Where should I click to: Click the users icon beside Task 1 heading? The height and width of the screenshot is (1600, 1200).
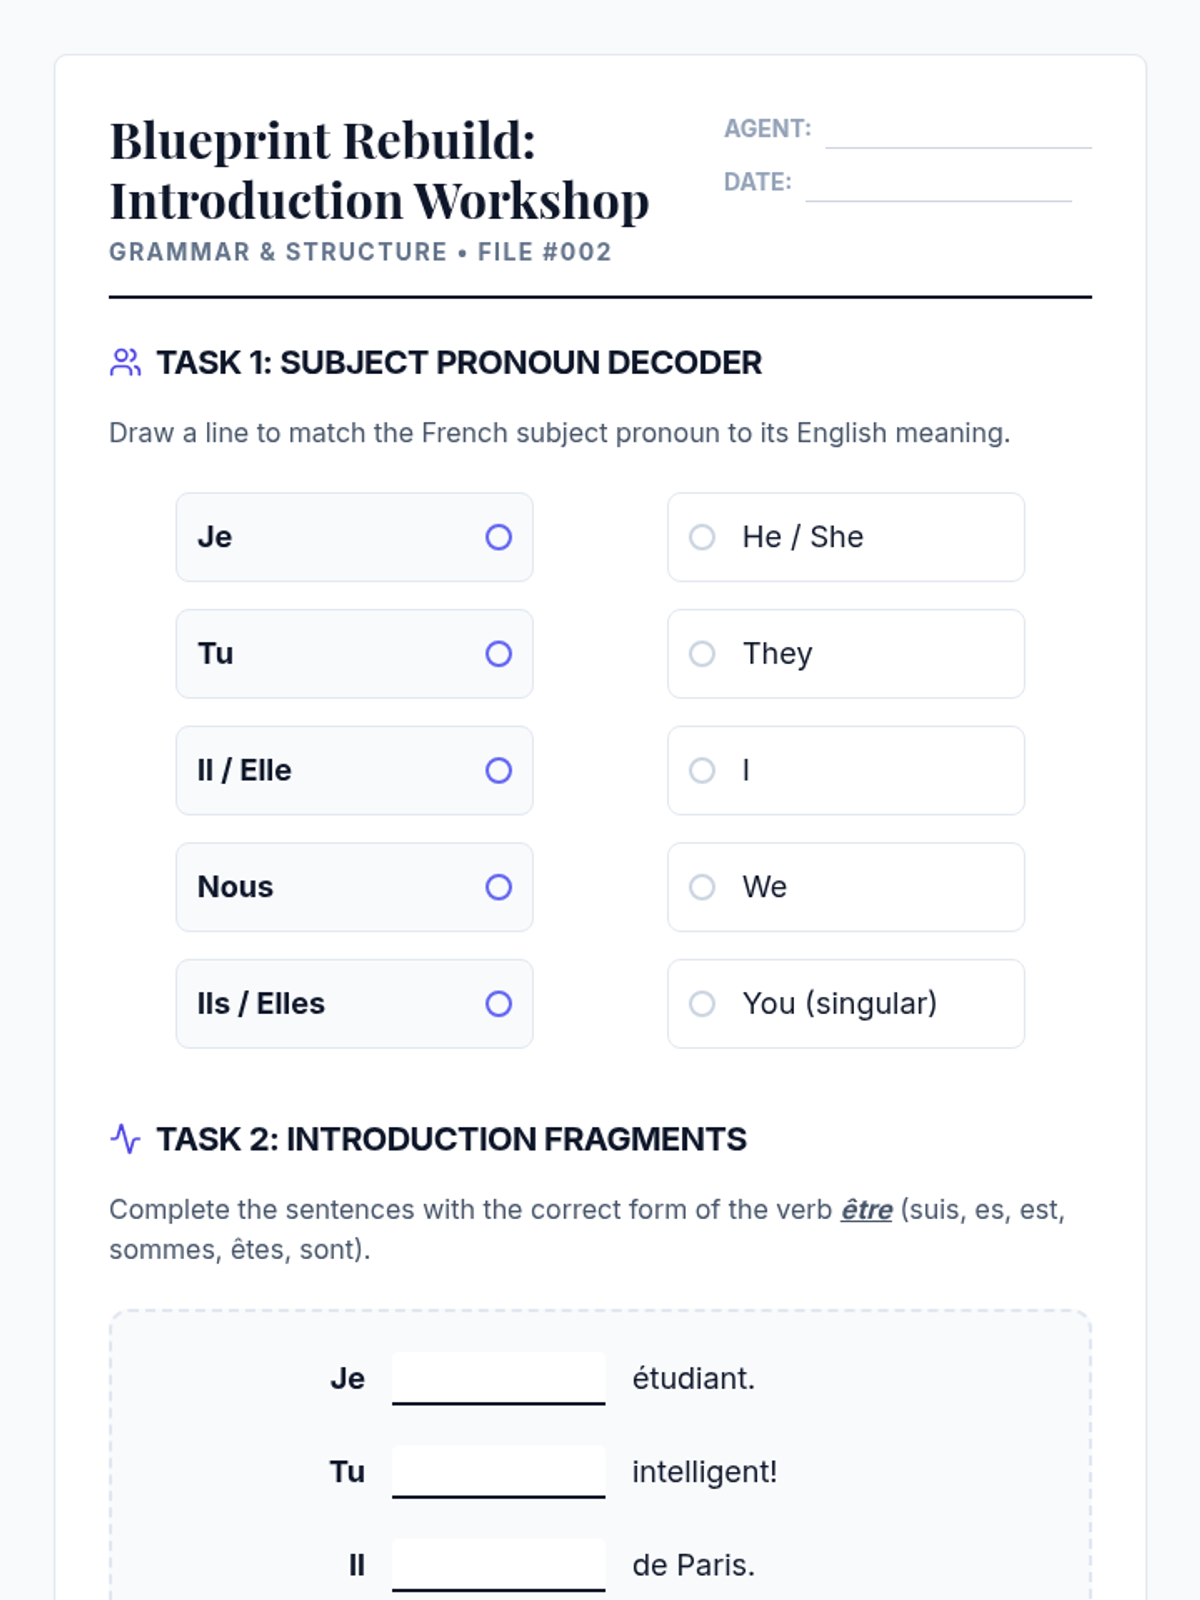125,362
